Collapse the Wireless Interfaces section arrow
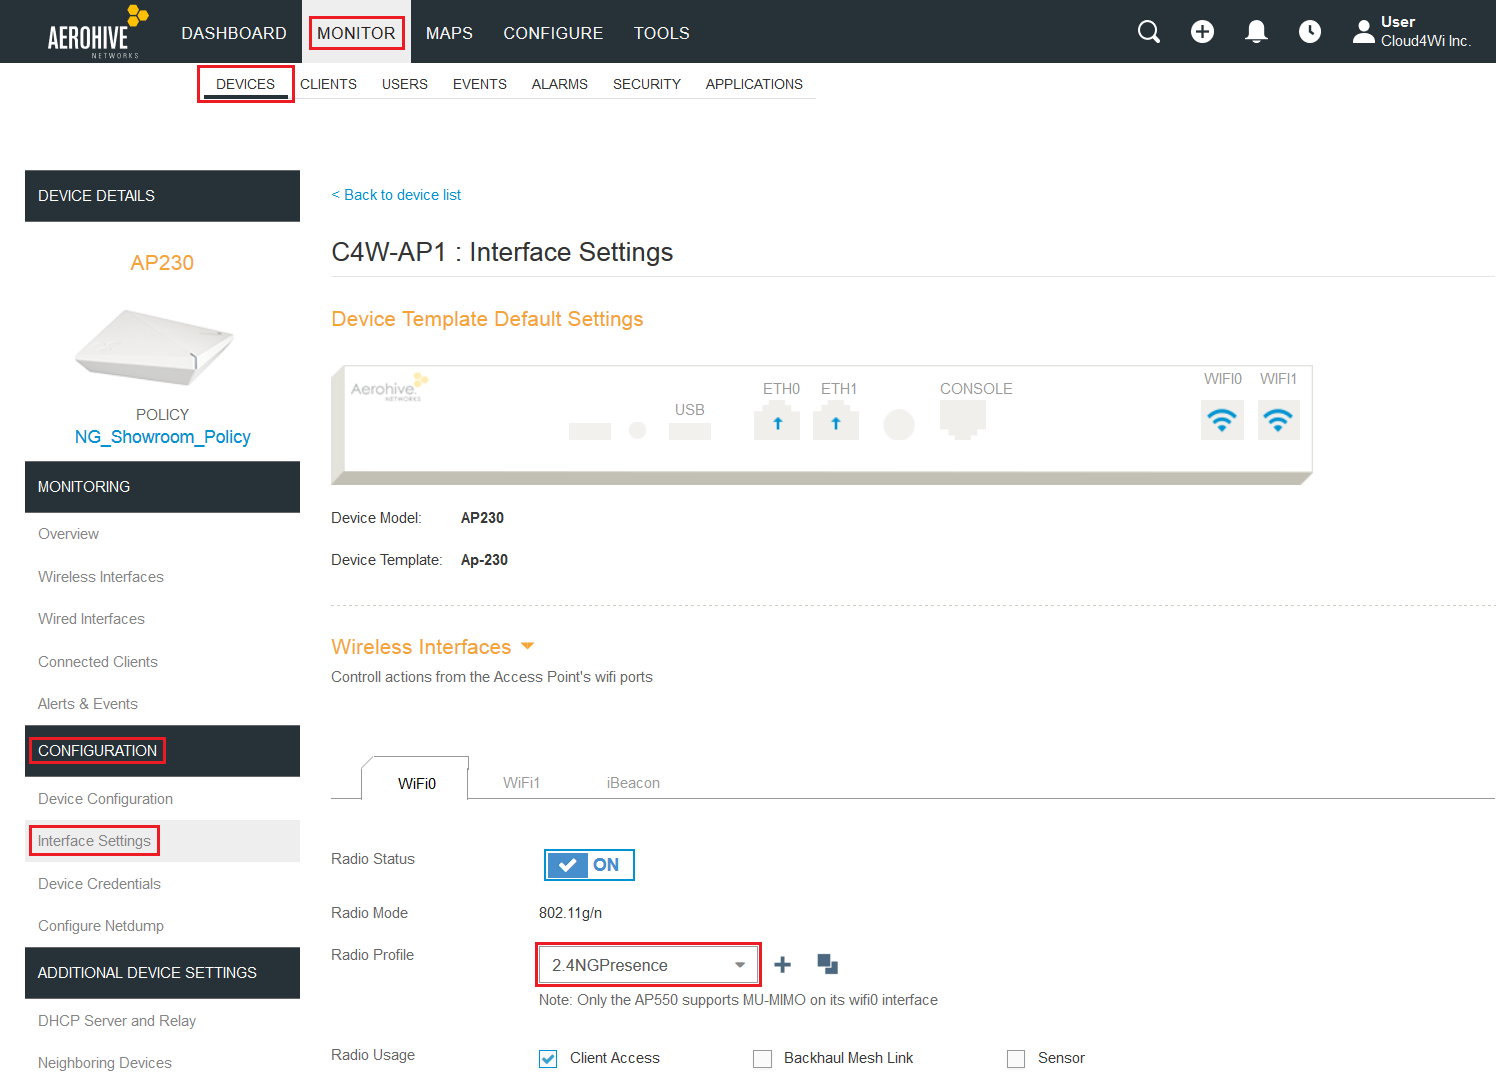1496x1080 pixels. tap(528, 646)
